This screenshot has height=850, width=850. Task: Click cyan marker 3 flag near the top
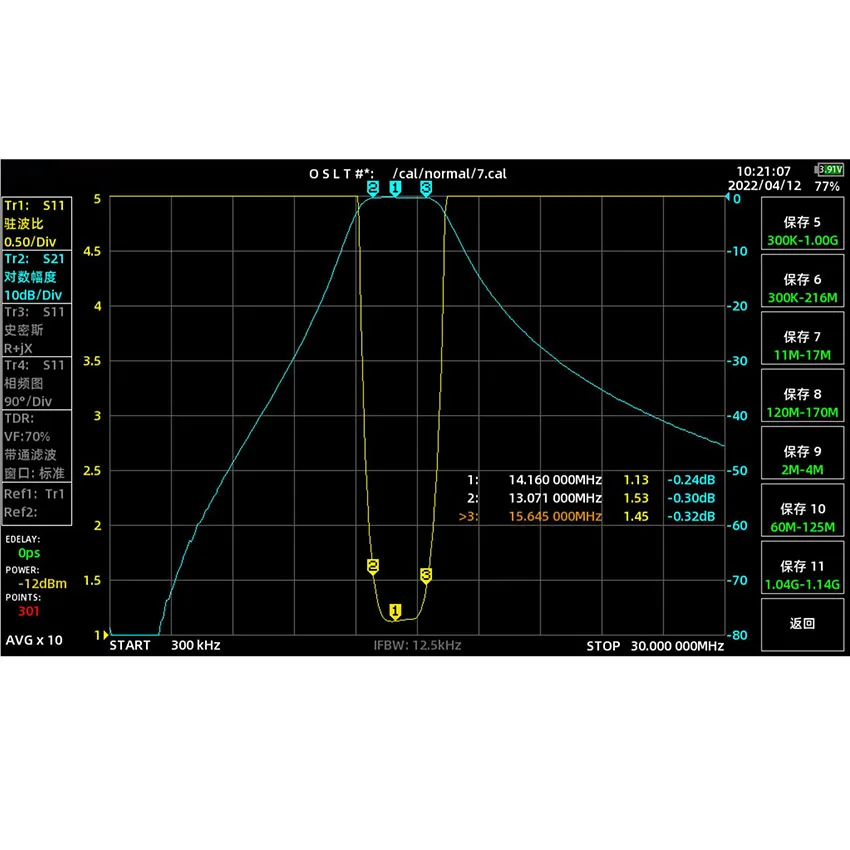426,188
